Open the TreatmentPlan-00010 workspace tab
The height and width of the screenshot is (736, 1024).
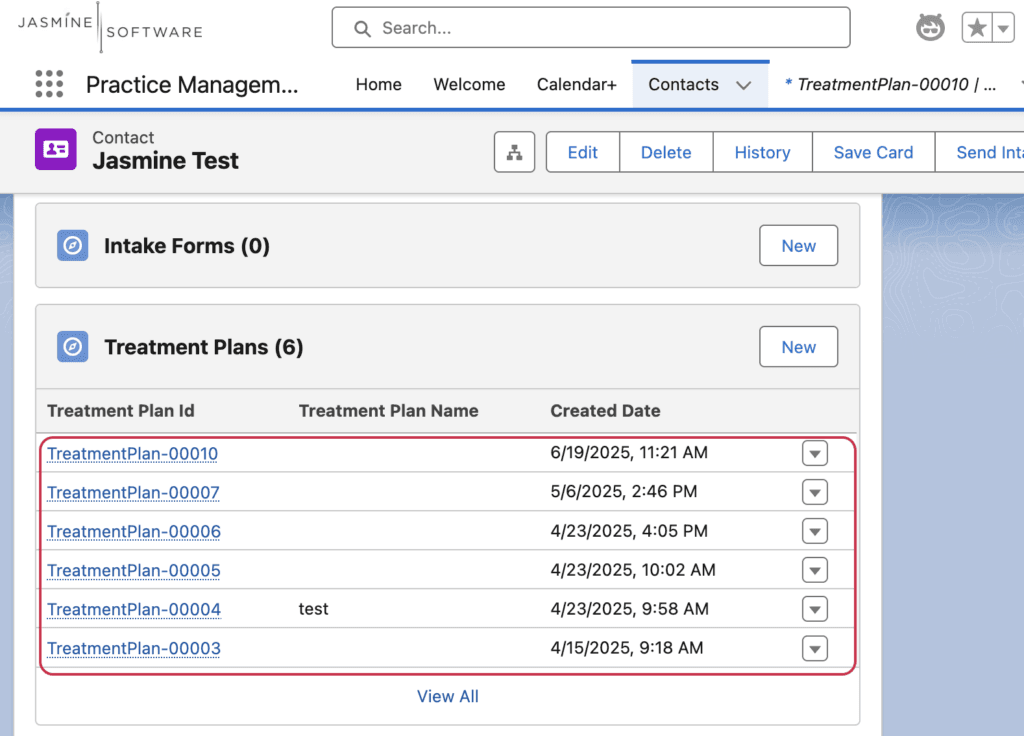click(890, 85)
